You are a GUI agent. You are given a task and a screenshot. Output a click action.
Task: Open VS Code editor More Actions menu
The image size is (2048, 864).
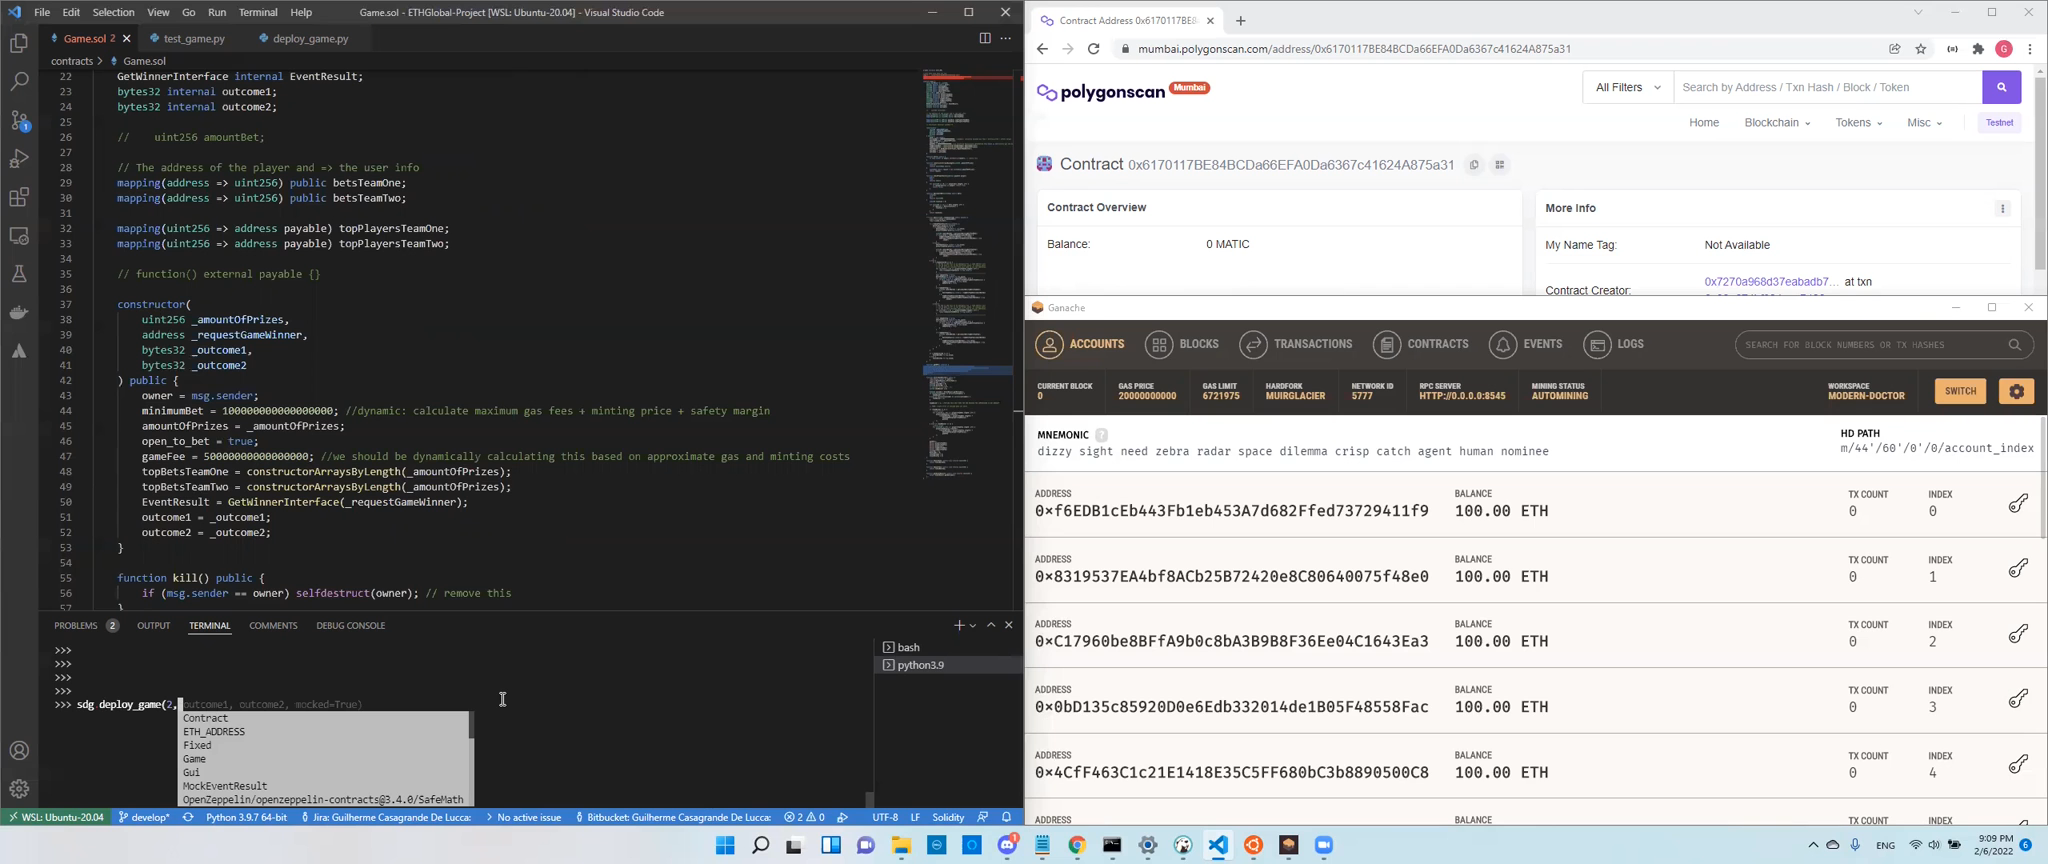pyautogui.click(x=1006, y=38)
